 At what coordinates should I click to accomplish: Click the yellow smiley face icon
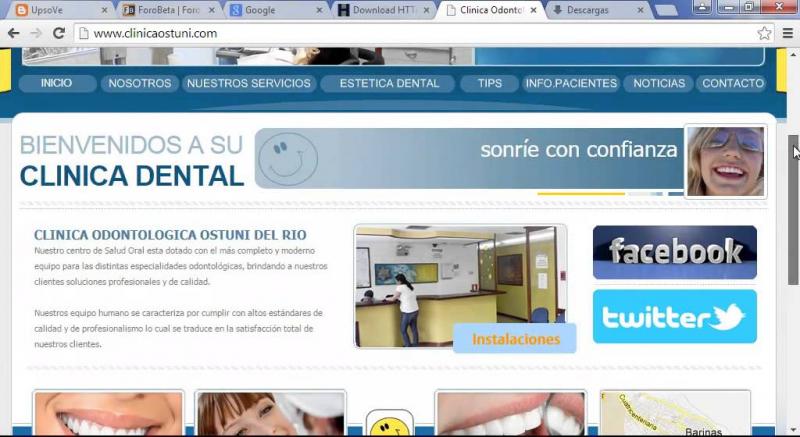coord(389,425)
